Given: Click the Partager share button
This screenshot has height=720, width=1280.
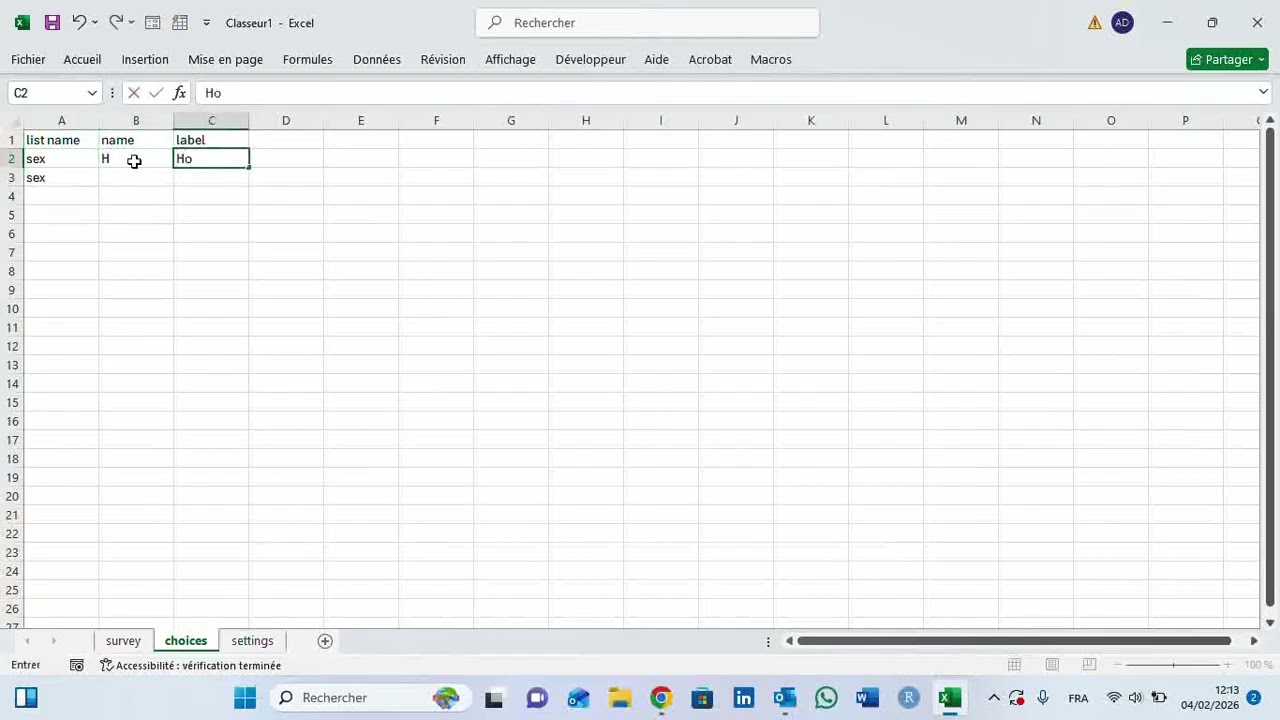Looking at the screenshot, I should coord(1227,59).
